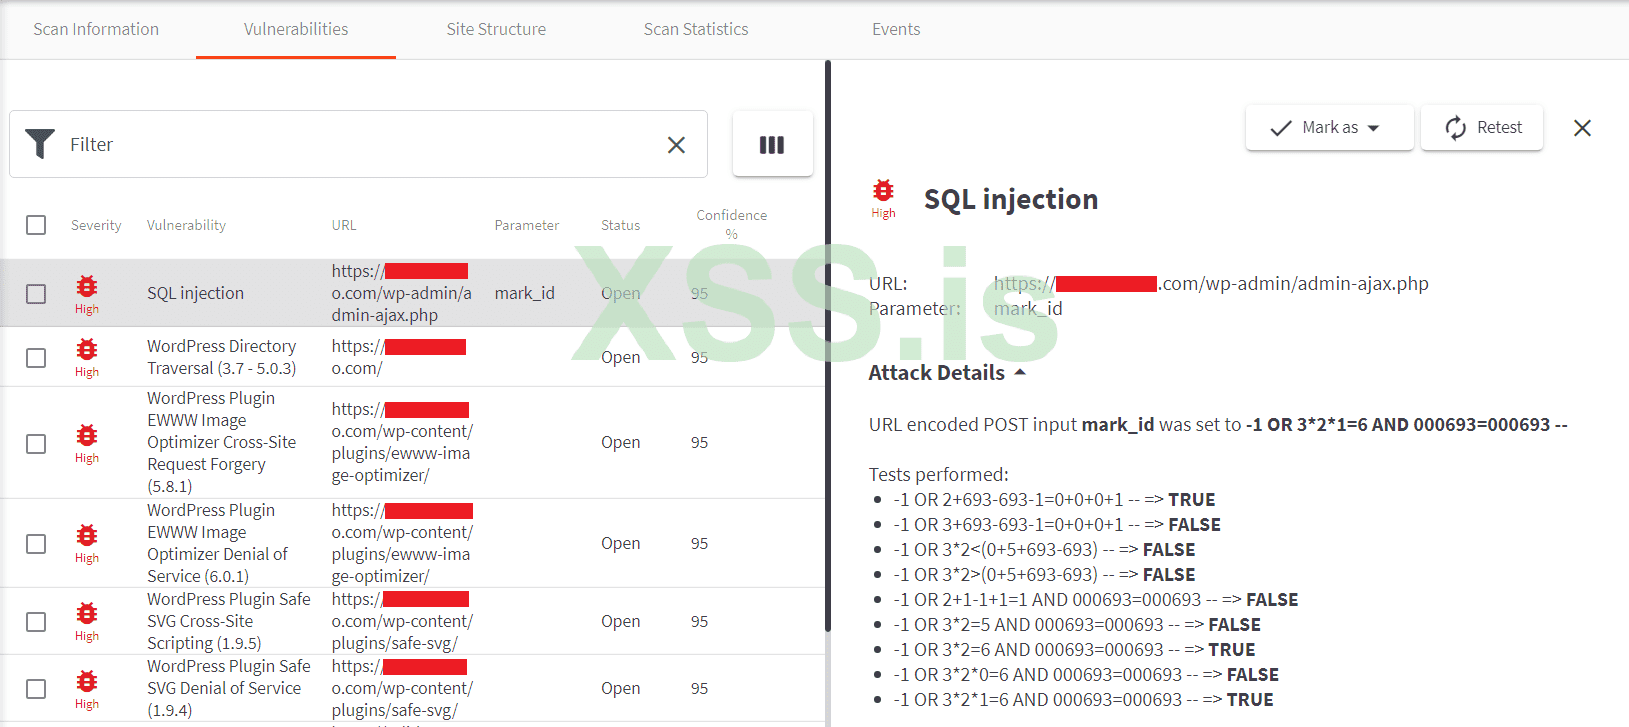This screenshot has width=1629, height=727.
Task: Click into the Filter input field
Action: tap(360, 145)
